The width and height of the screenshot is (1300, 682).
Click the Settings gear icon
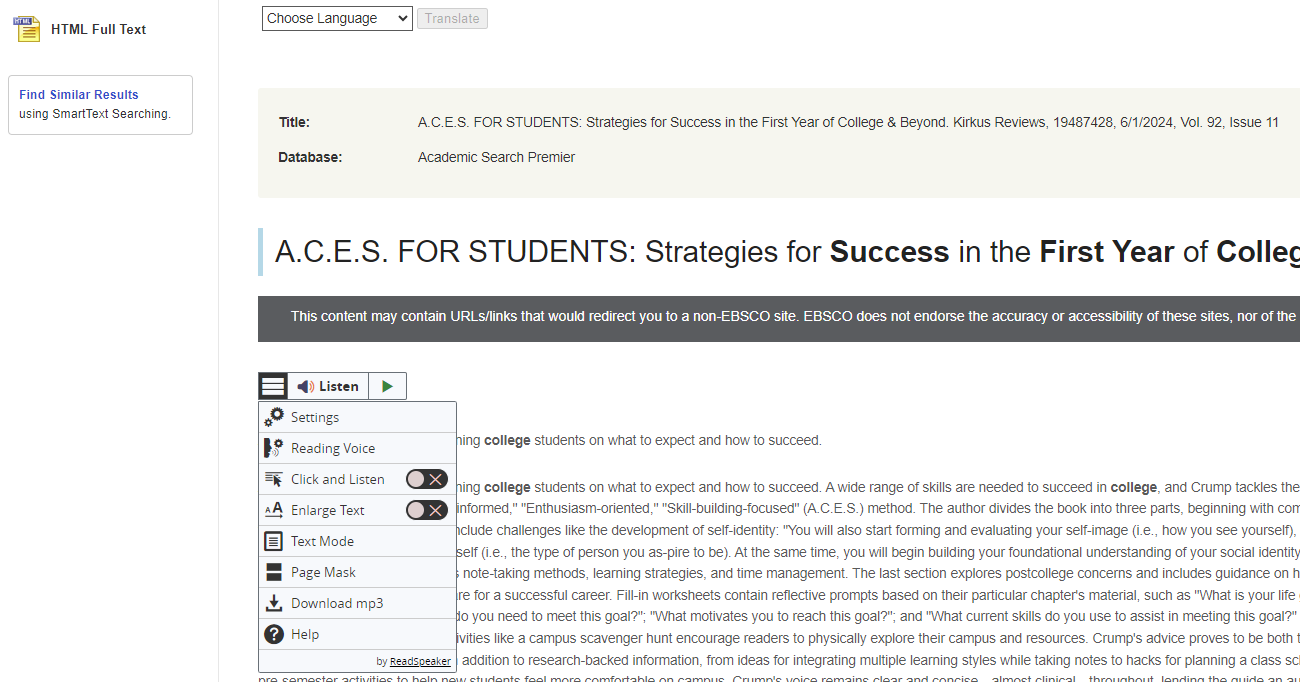click(274, 417)
